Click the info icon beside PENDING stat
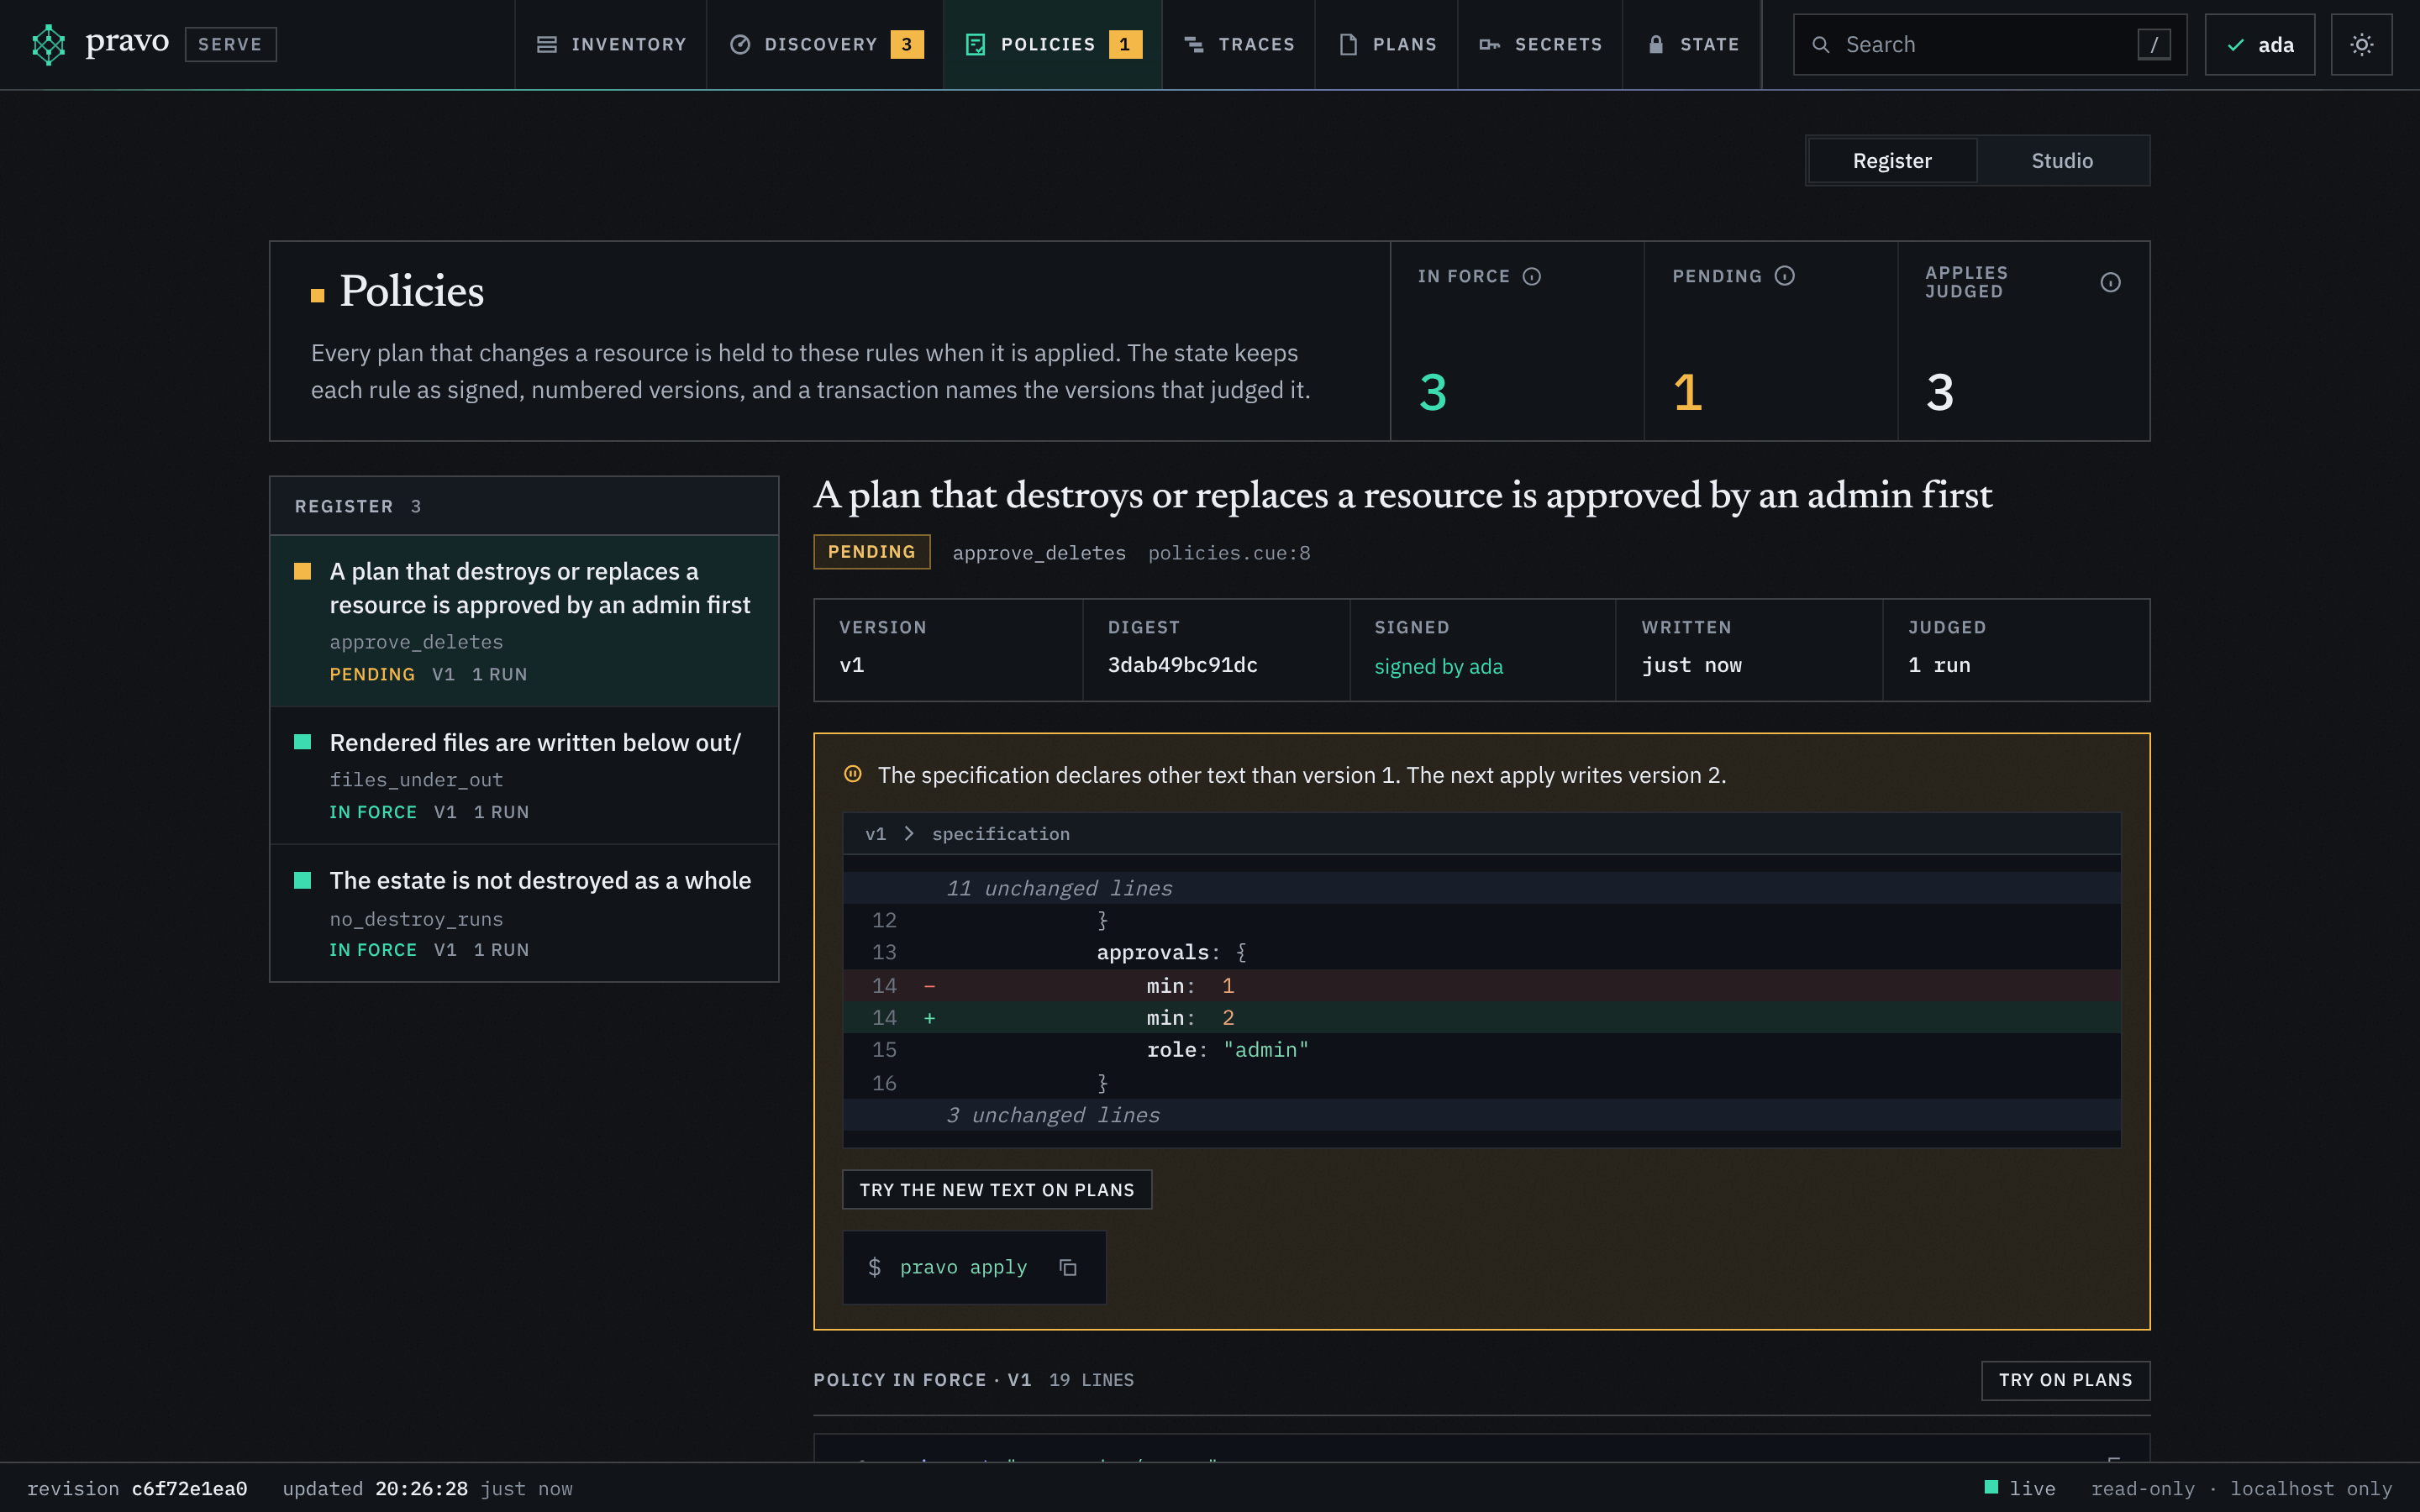Image resolution: width=2420 pixels, height=1512 pixels. click(x=1784, y=276)
